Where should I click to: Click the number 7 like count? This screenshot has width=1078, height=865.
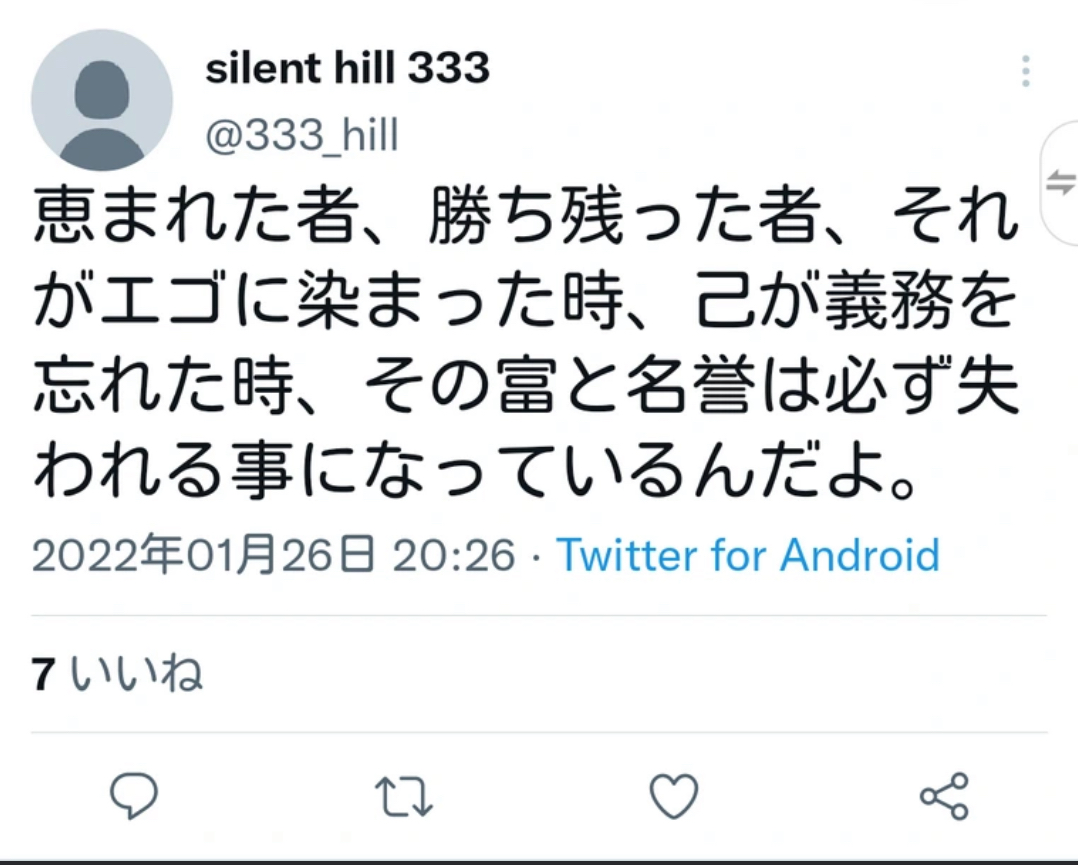pyautogui.click(x=43, y=674)
